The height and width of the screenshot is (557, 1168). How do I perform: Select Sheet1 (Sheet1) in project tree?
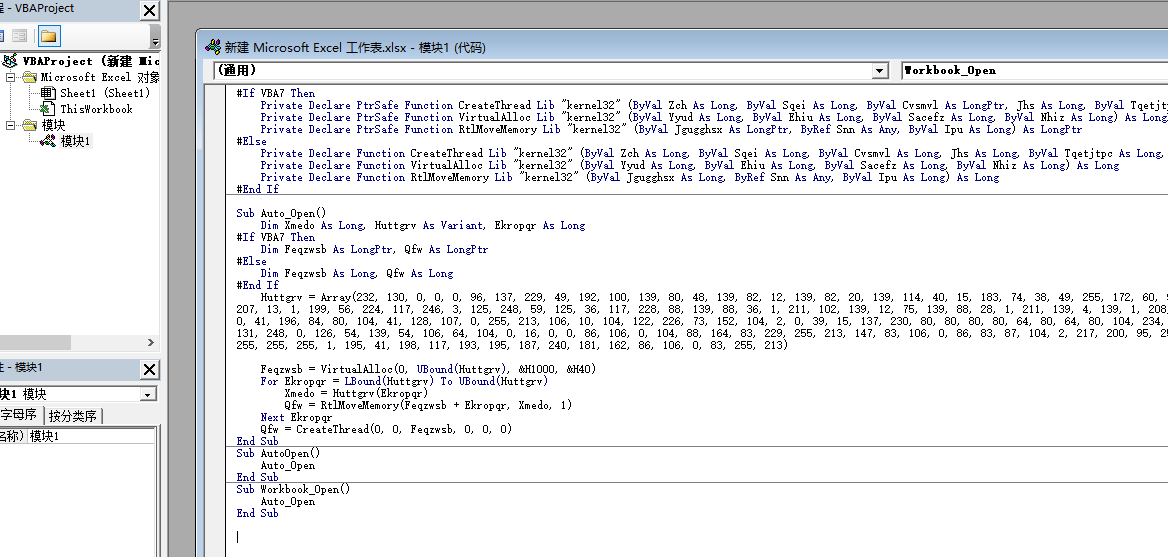[x=105, y=93]
